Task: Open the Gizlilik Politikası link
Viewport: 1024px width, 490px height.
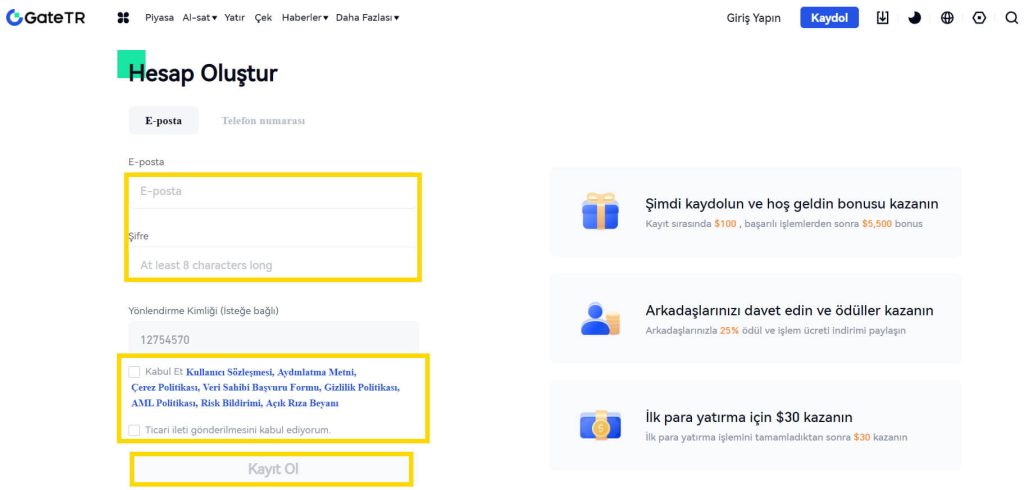Action: tap(362, 388)
